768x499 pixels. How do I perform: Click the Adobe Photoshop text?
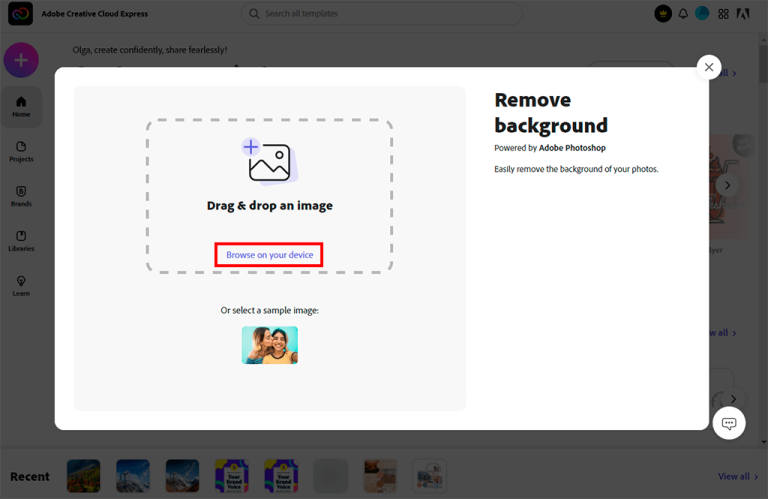[x=572, y=148]
